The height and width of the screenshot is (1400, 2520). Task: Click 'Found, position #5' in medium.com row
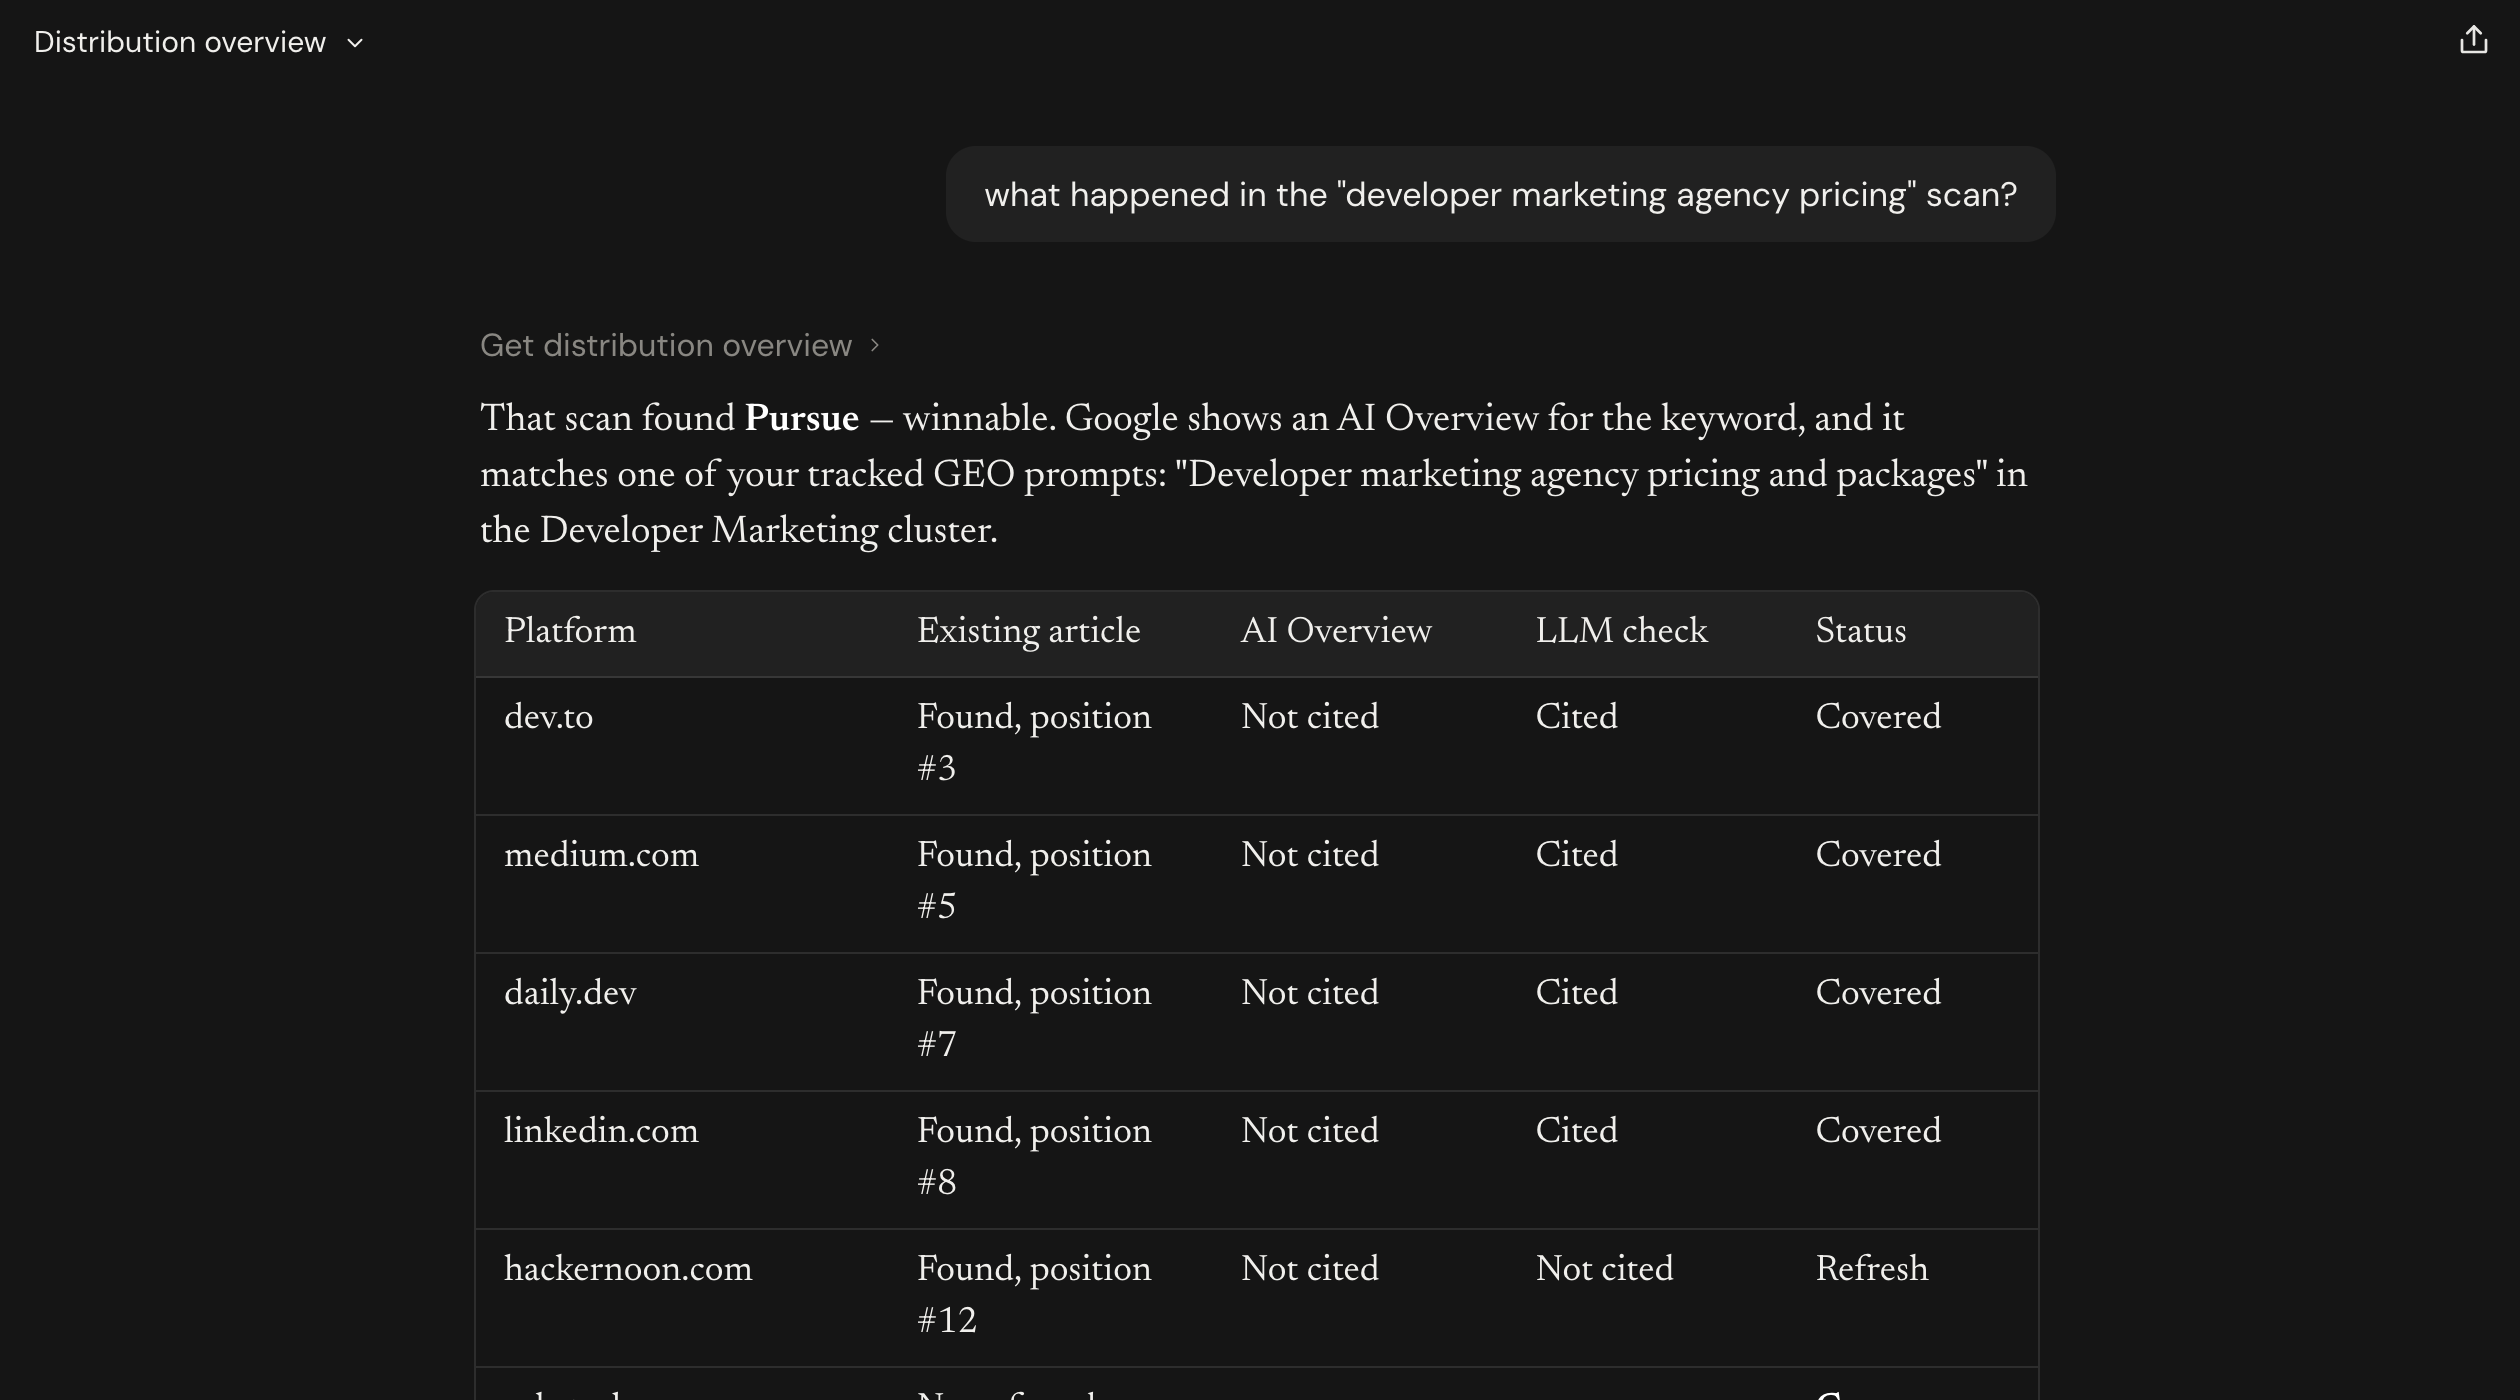tap(1034, 880)
